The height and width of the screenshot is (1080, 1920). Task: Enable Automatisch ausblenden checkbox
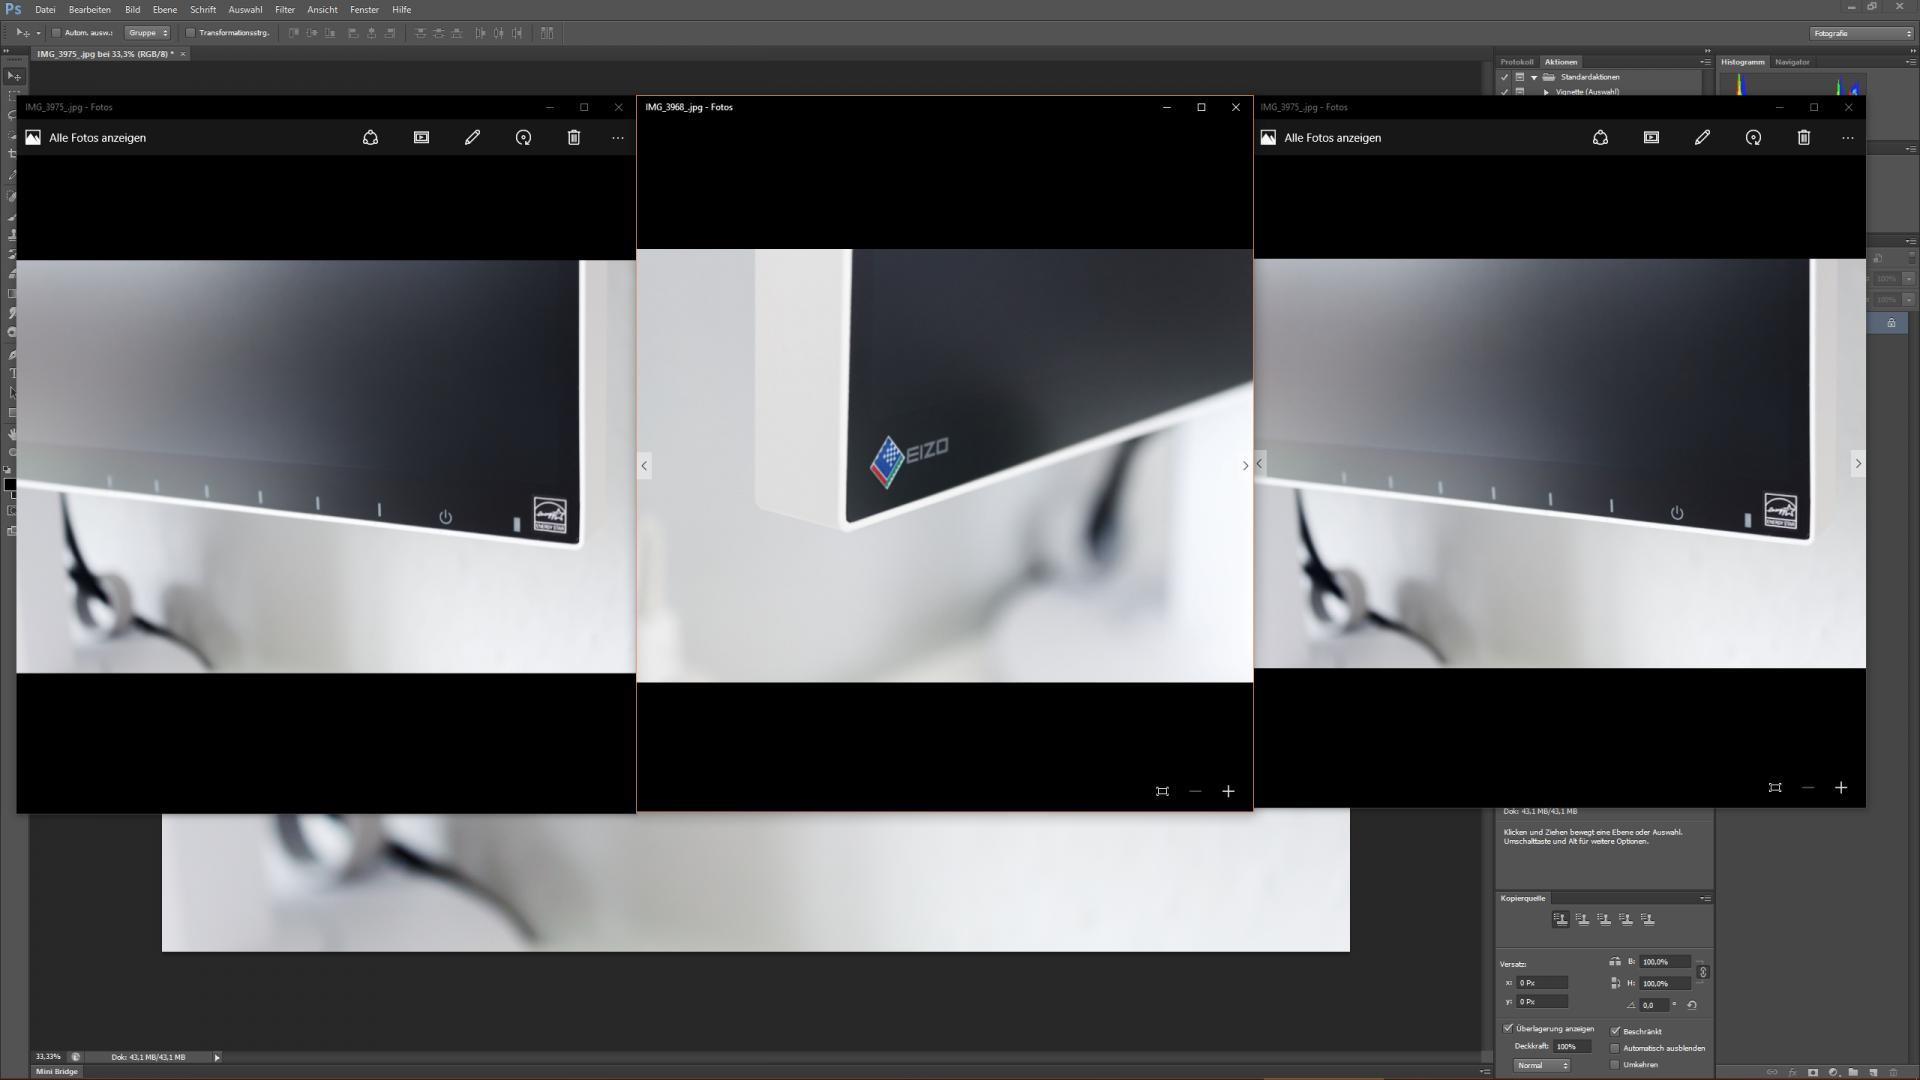pos(1615,1048)
